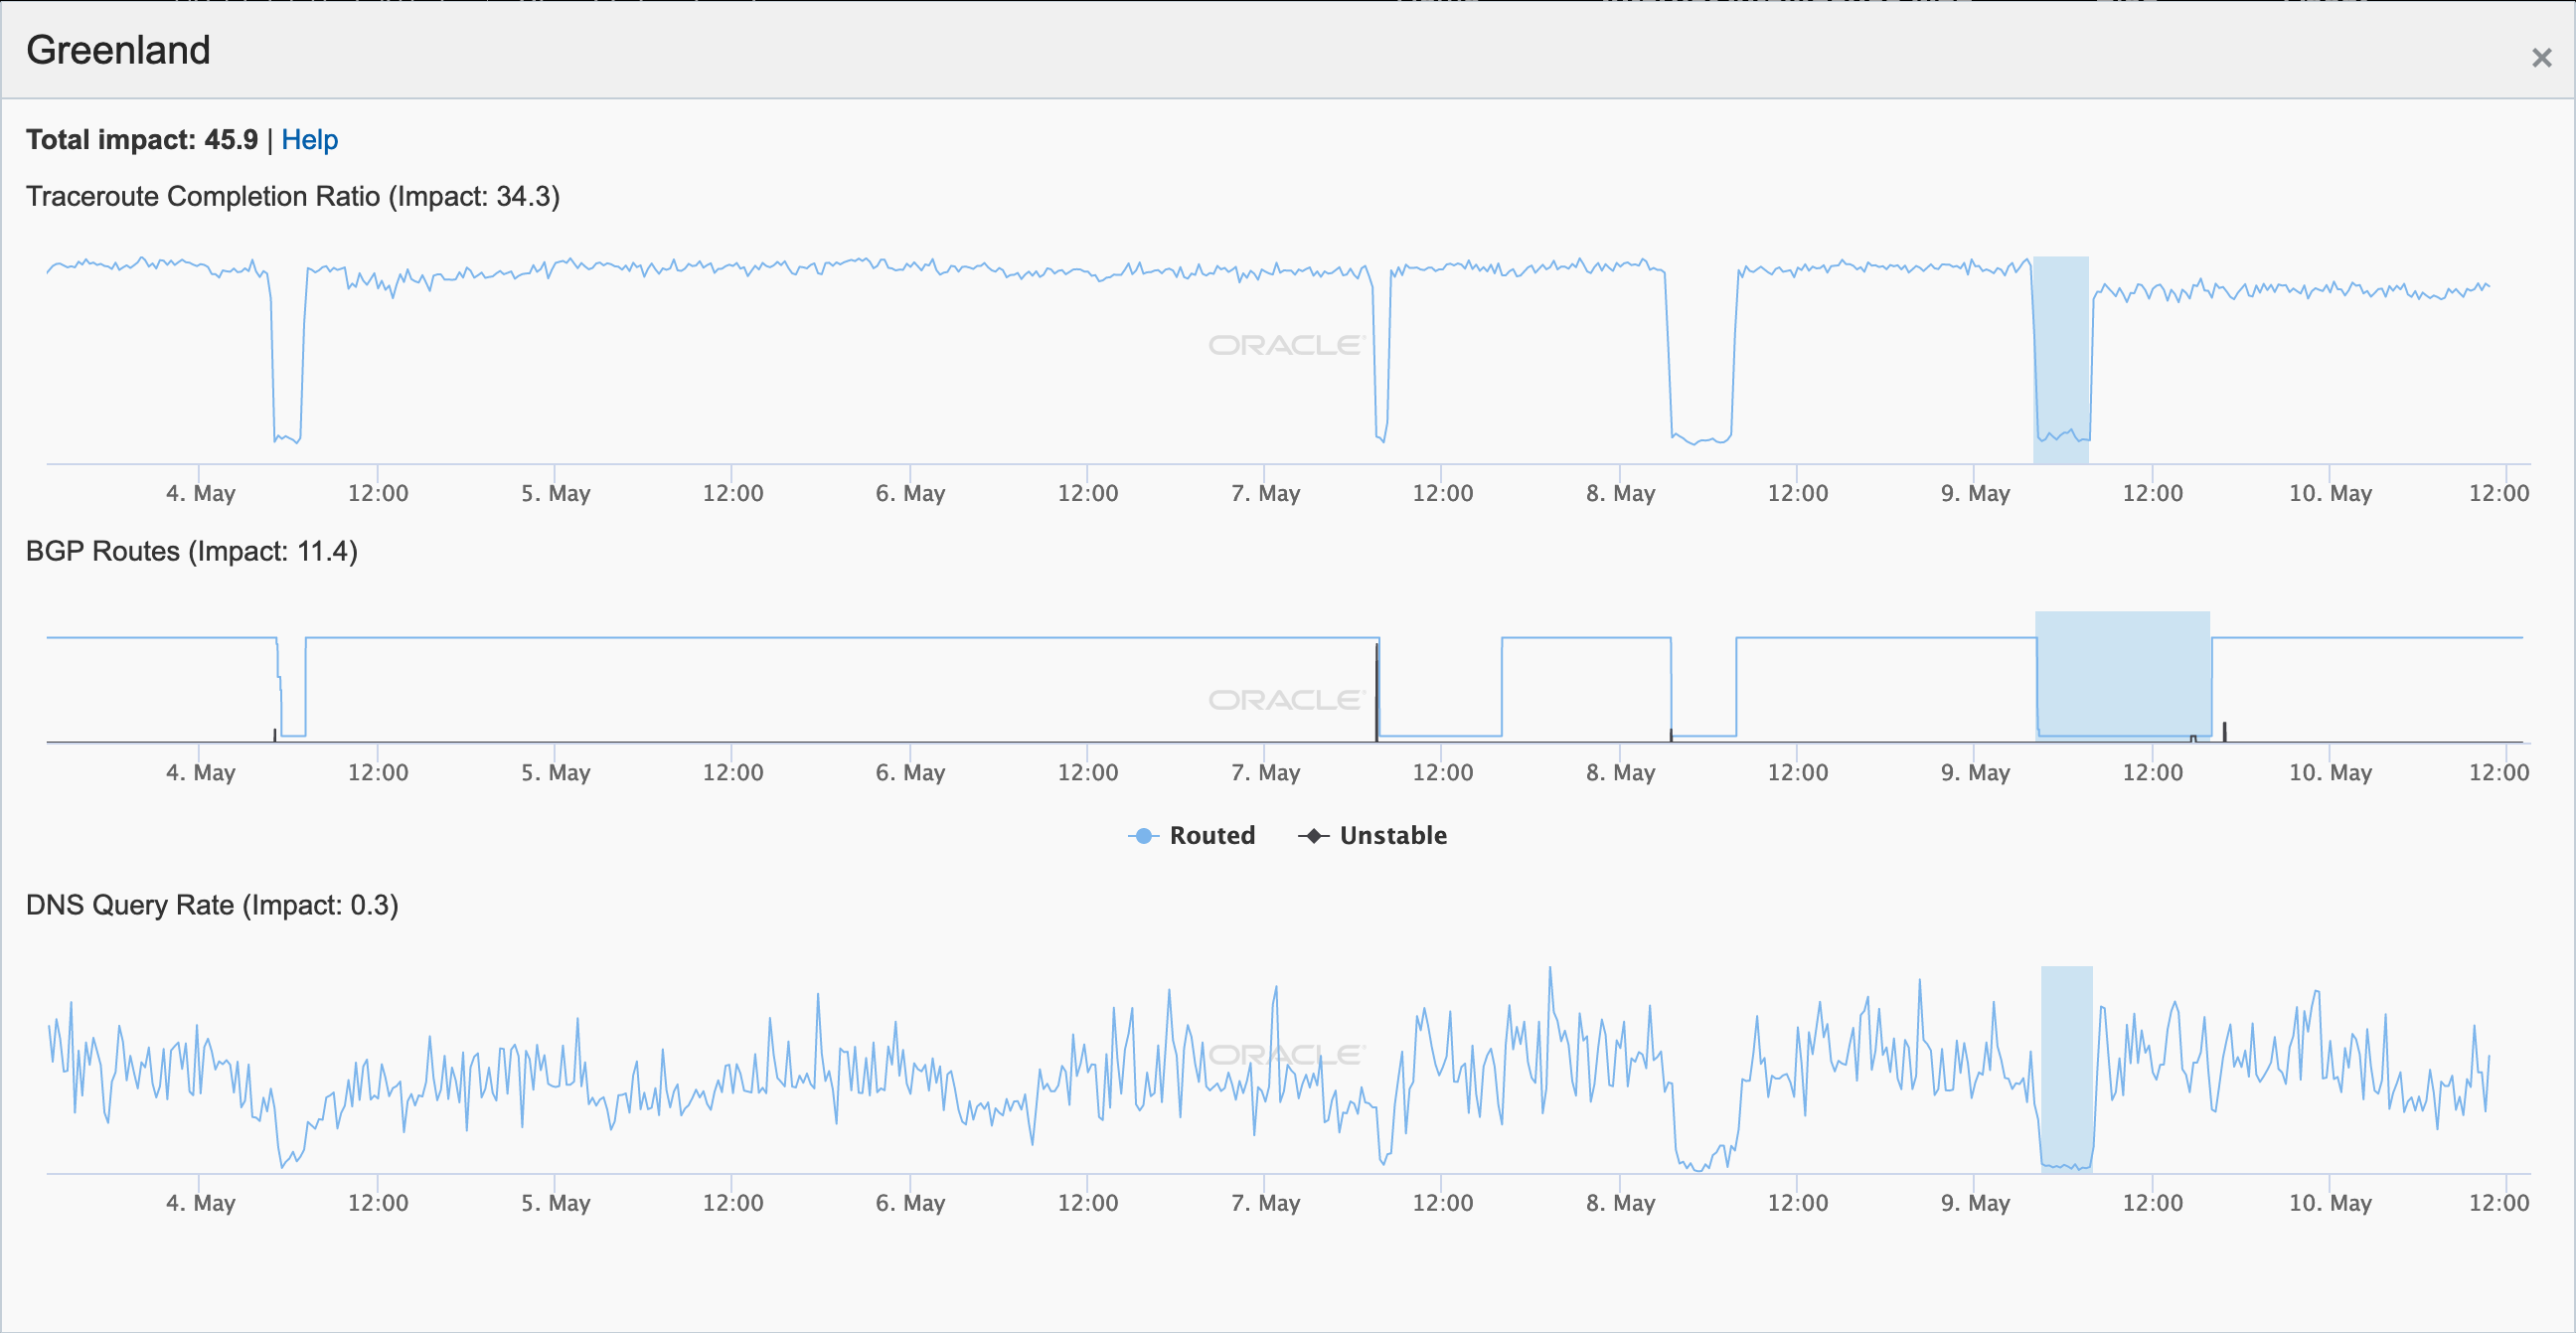2576x1333 pixels.
Task: Click 7. May axis label on Traceroute chart
Action: (1265, 493)
